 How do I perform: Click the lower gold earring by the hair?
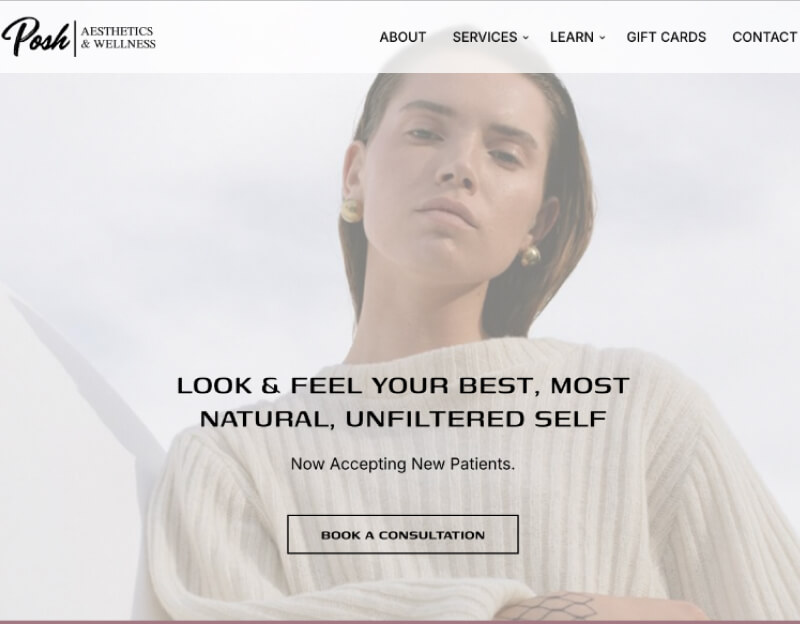pyautogui.click(x=530, y=255)
